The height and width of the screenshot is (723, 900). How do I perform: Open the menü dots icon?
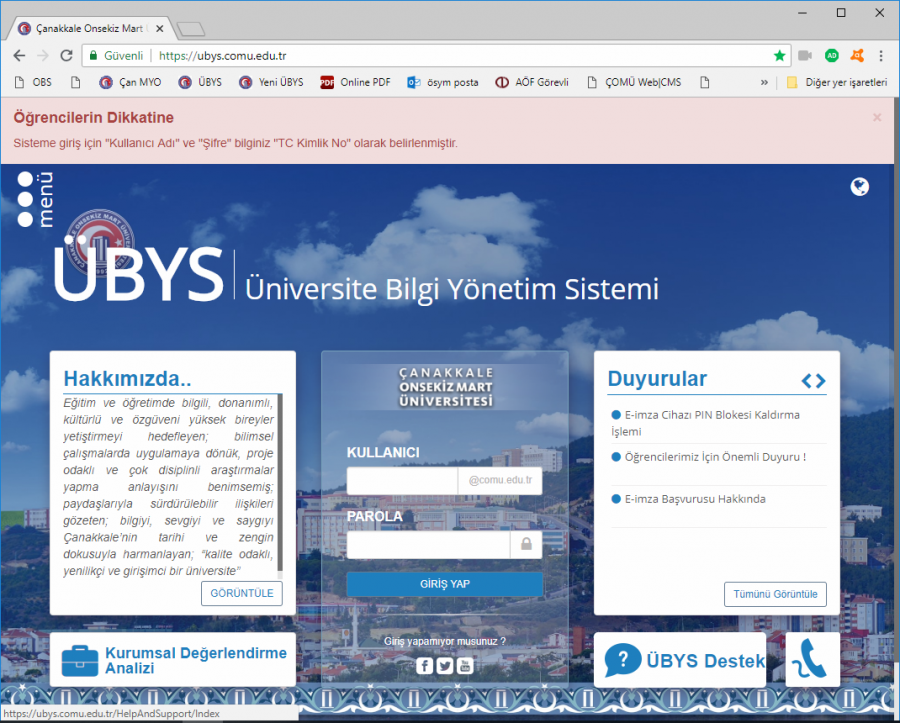coord(25,199)
